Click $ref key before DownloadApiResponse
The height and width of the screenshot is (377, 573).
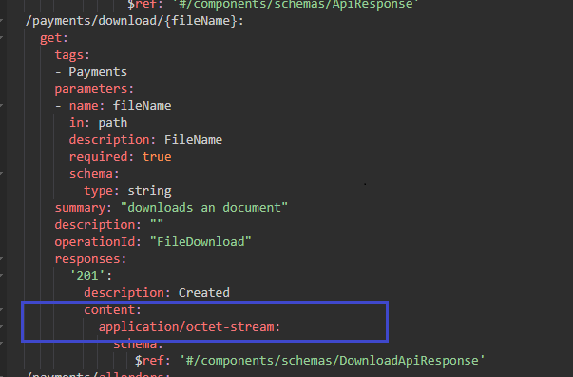pyautogui.click(x=153, y=361)
